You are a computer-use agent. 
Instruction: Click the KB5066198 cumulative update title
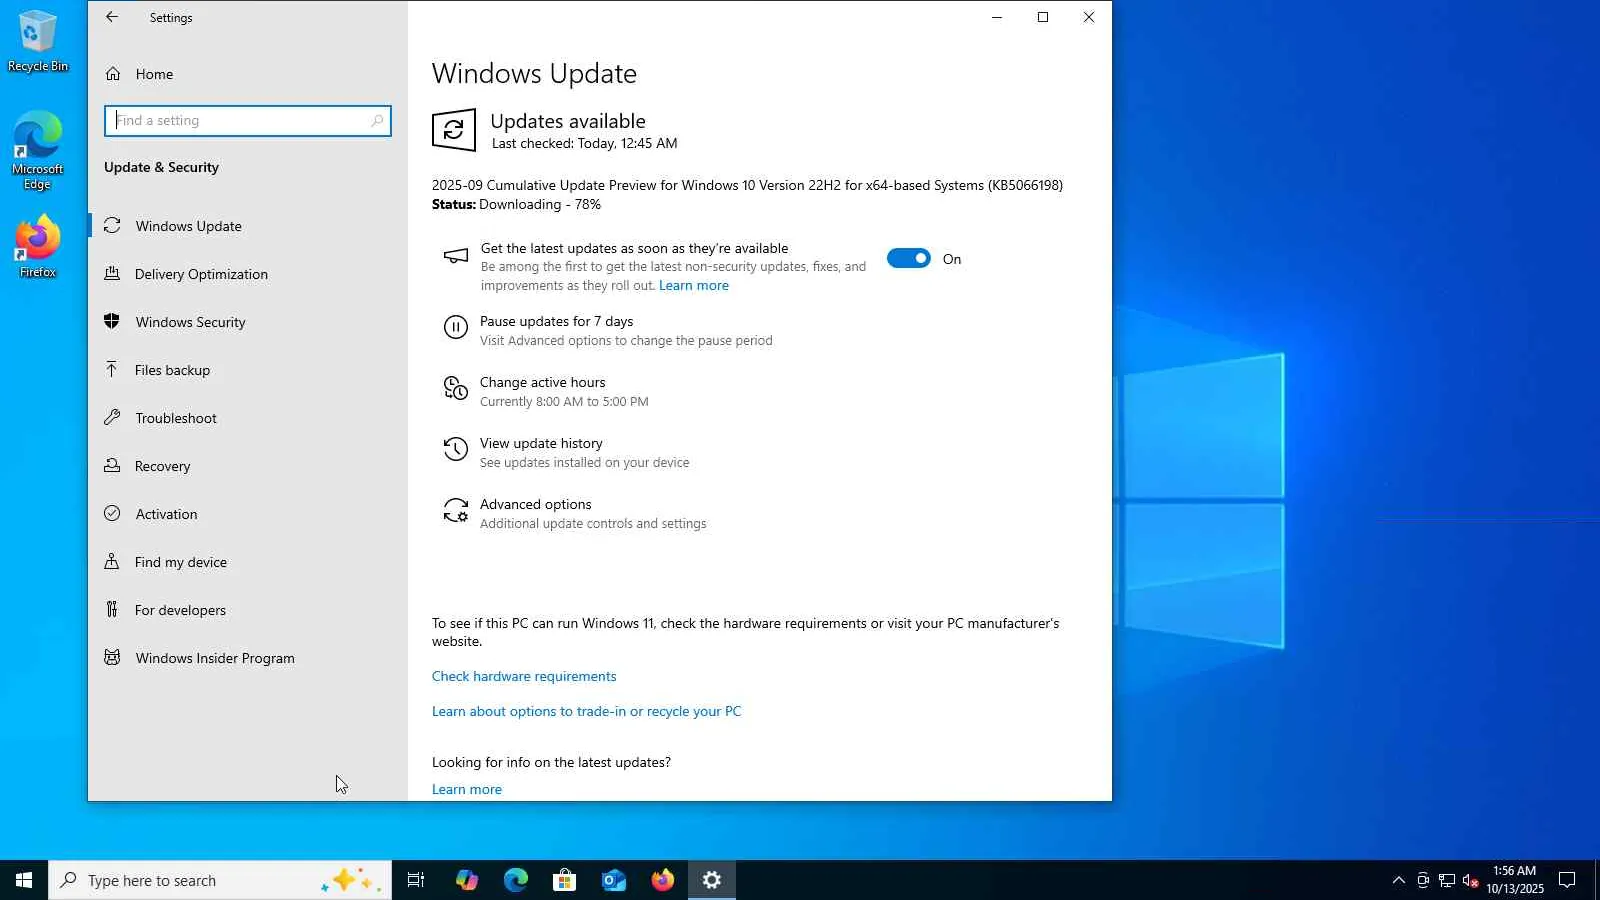point(747,185)
